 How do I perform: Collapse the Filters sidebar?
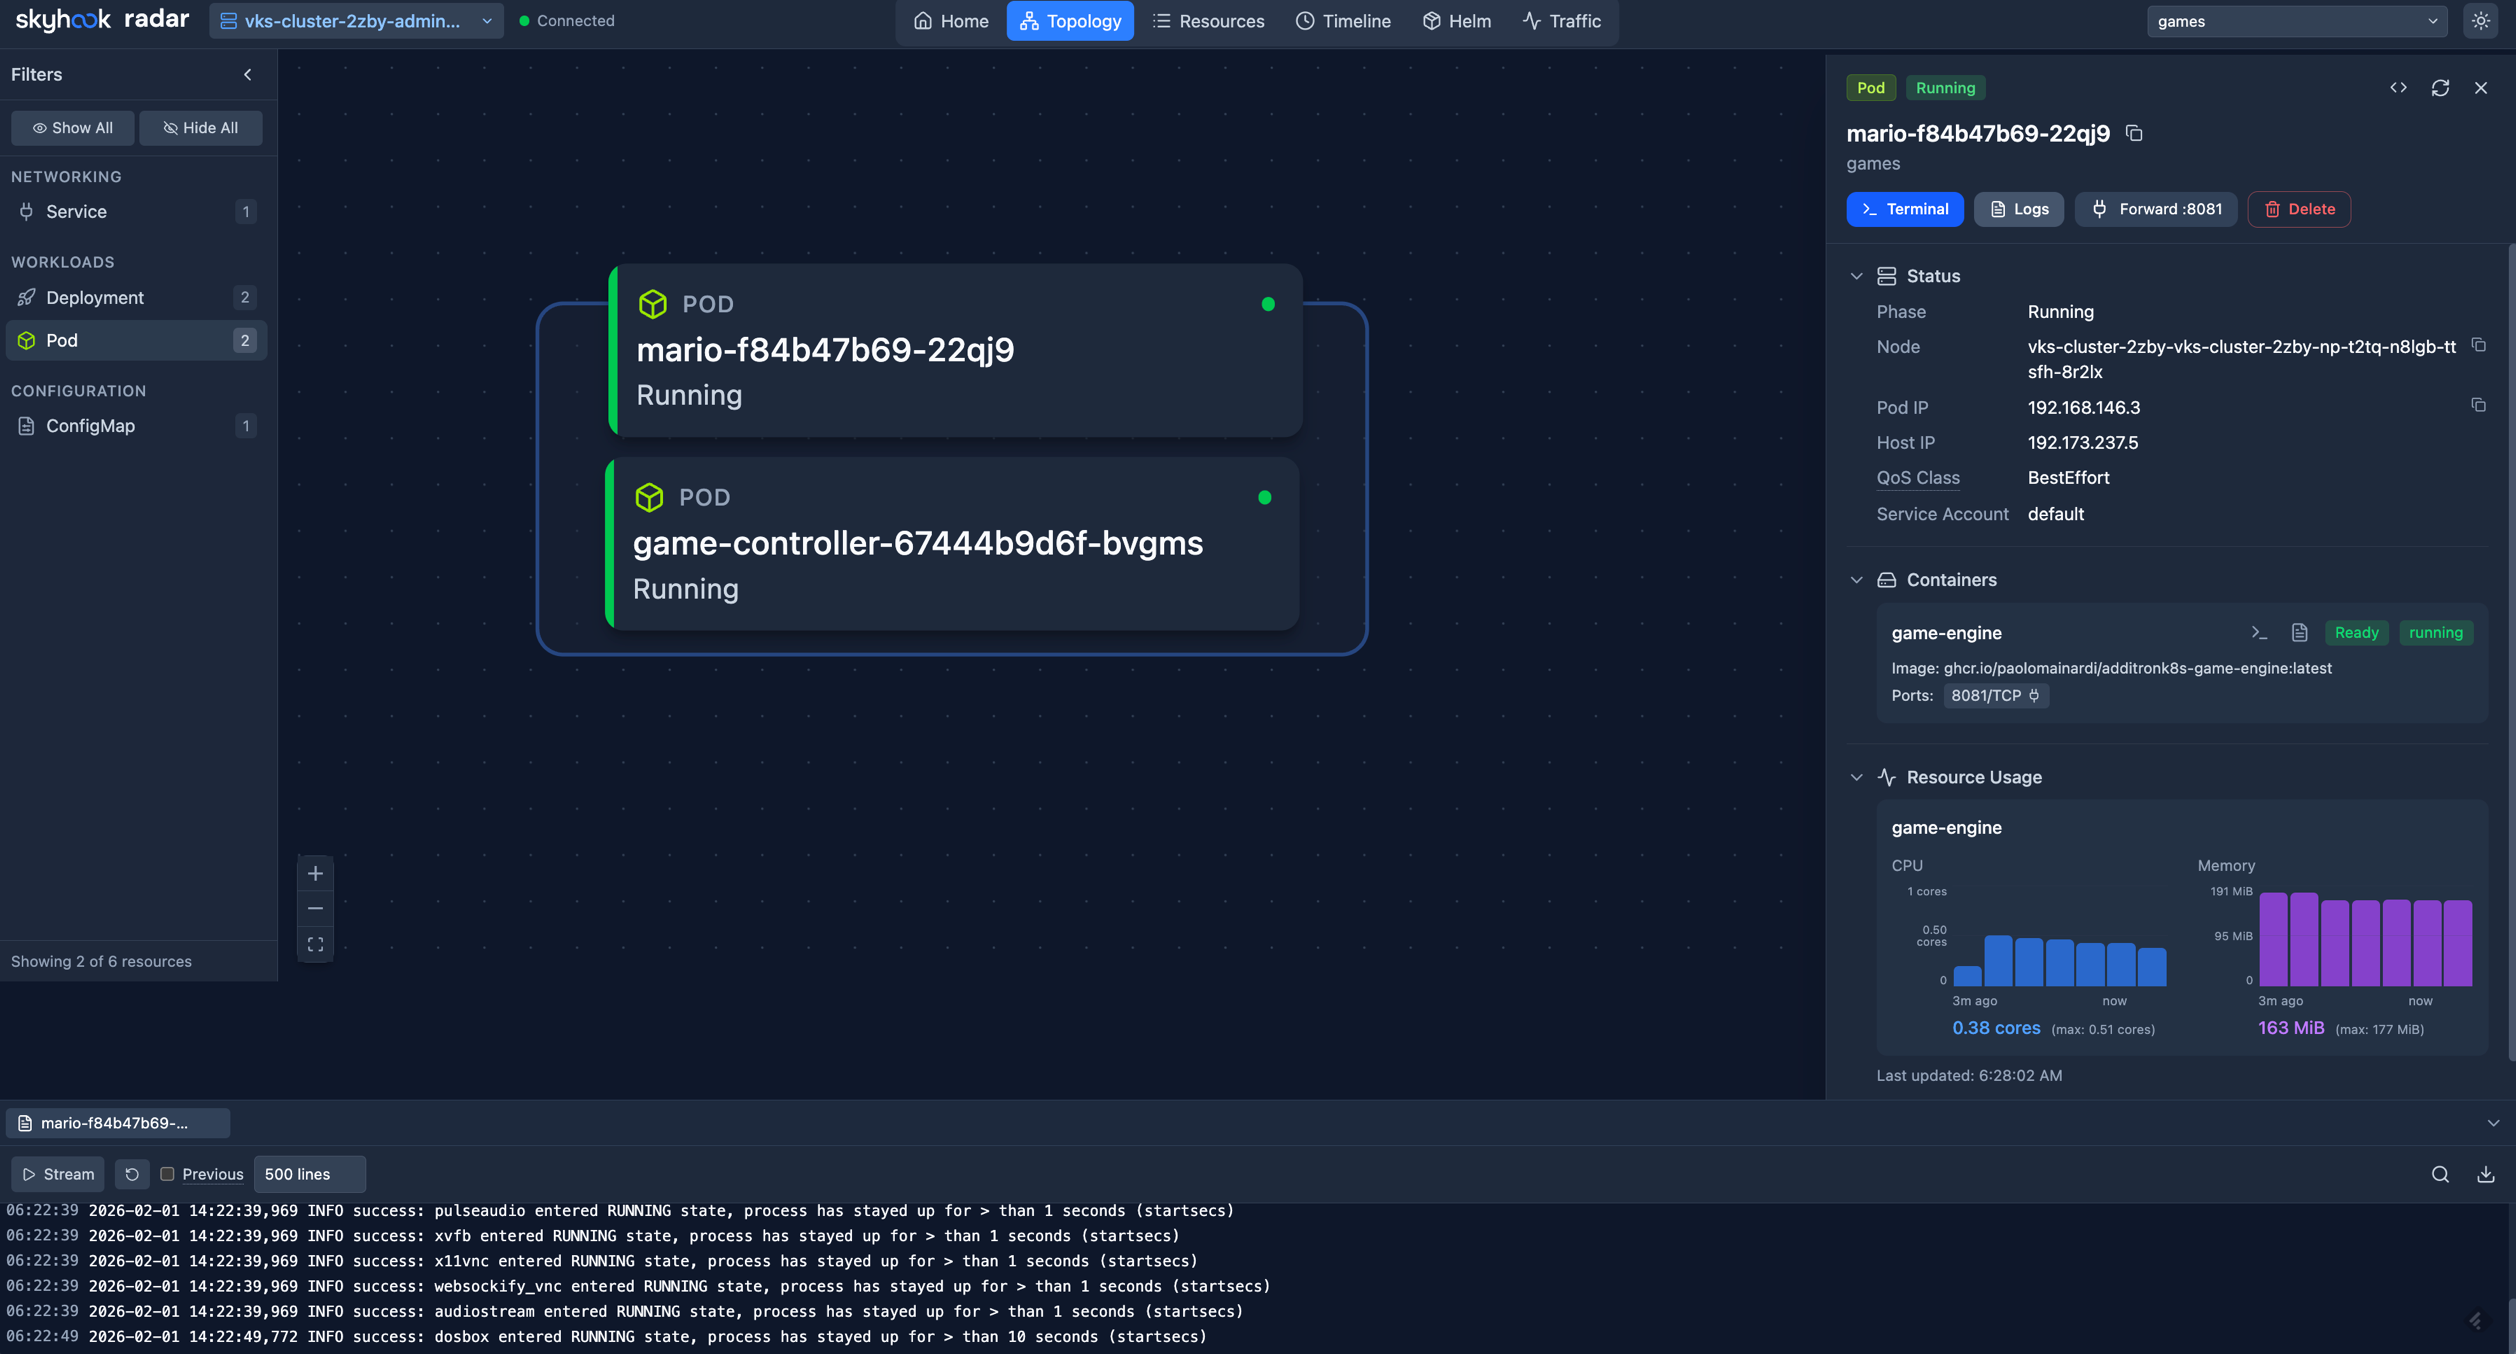pos(248,75)
